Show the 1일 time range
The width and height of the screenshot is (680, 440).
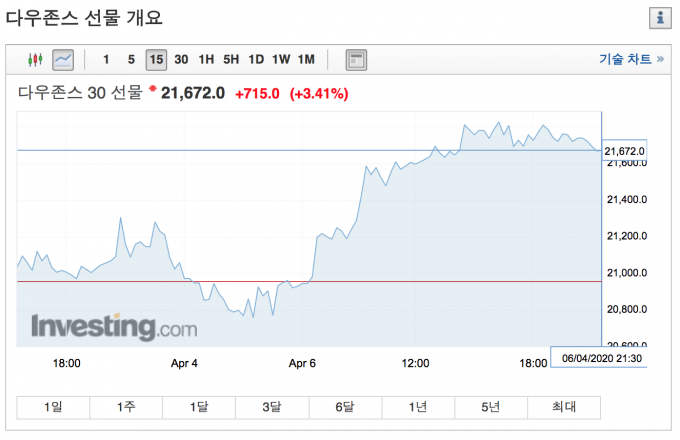(53, 407)
